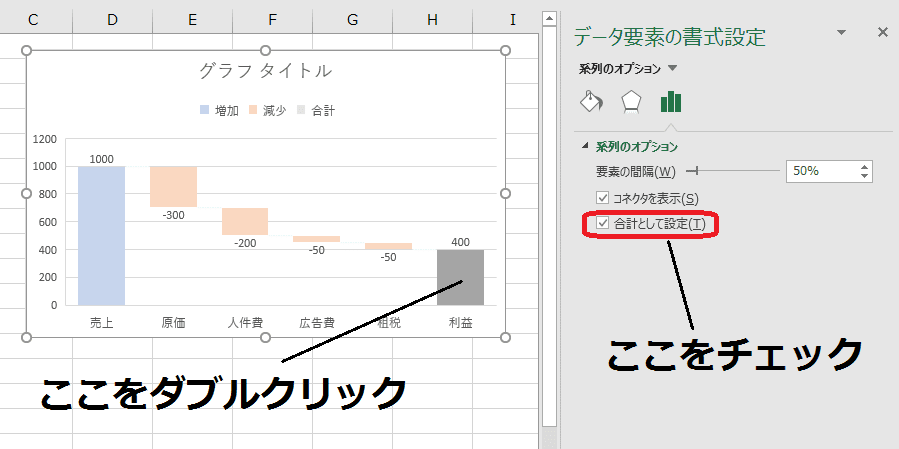The height and width of the screenshot is (449, 899).
Task: Click the 原価 category axis label
Action: pyautogui.click(x=173, y=323)
